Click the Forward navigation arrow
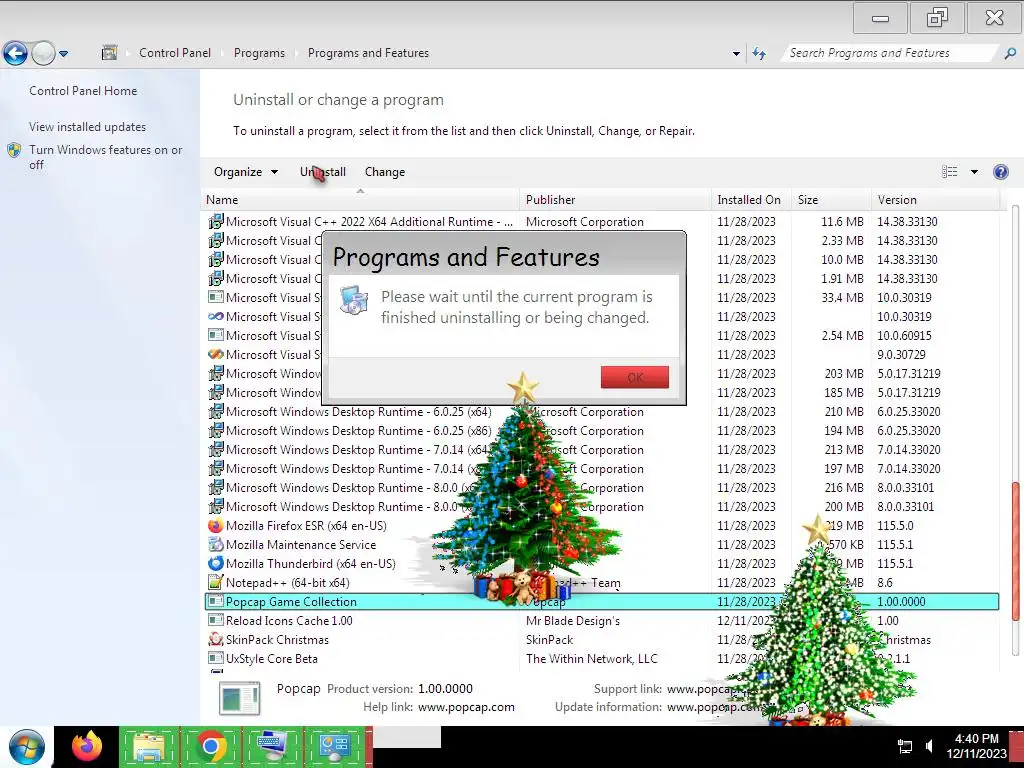The image size is (1024, 768). [43, 53]
